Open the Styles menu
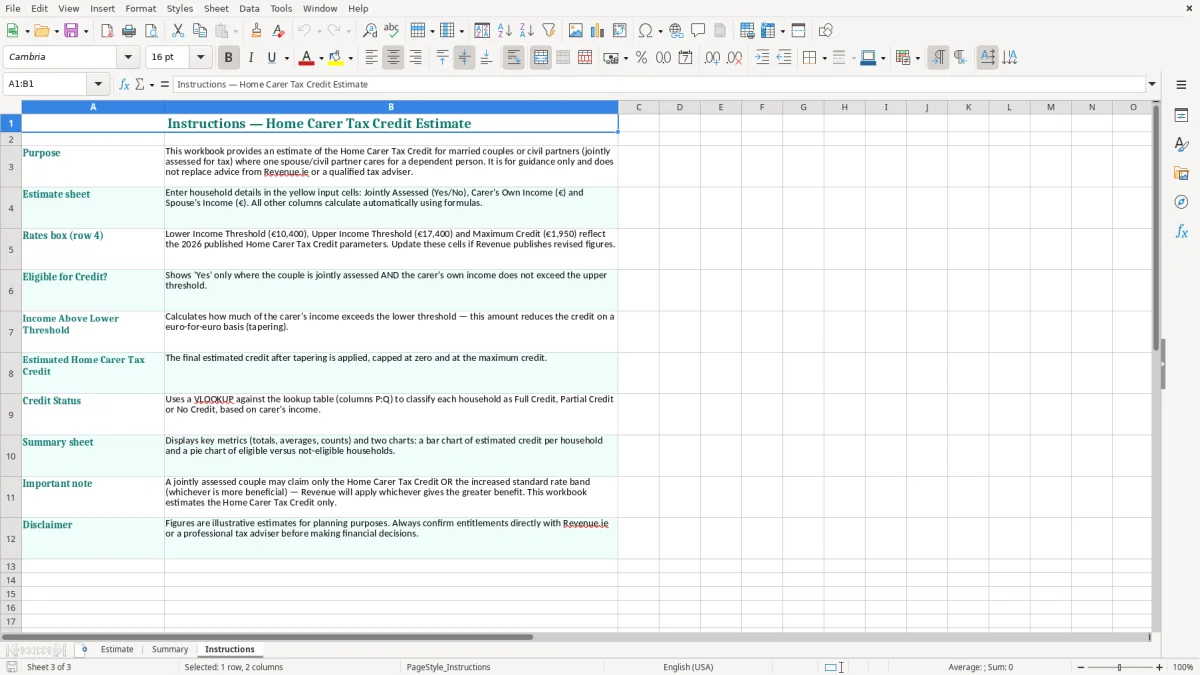This screenshot has height=675, width=1200. (180, 8)
